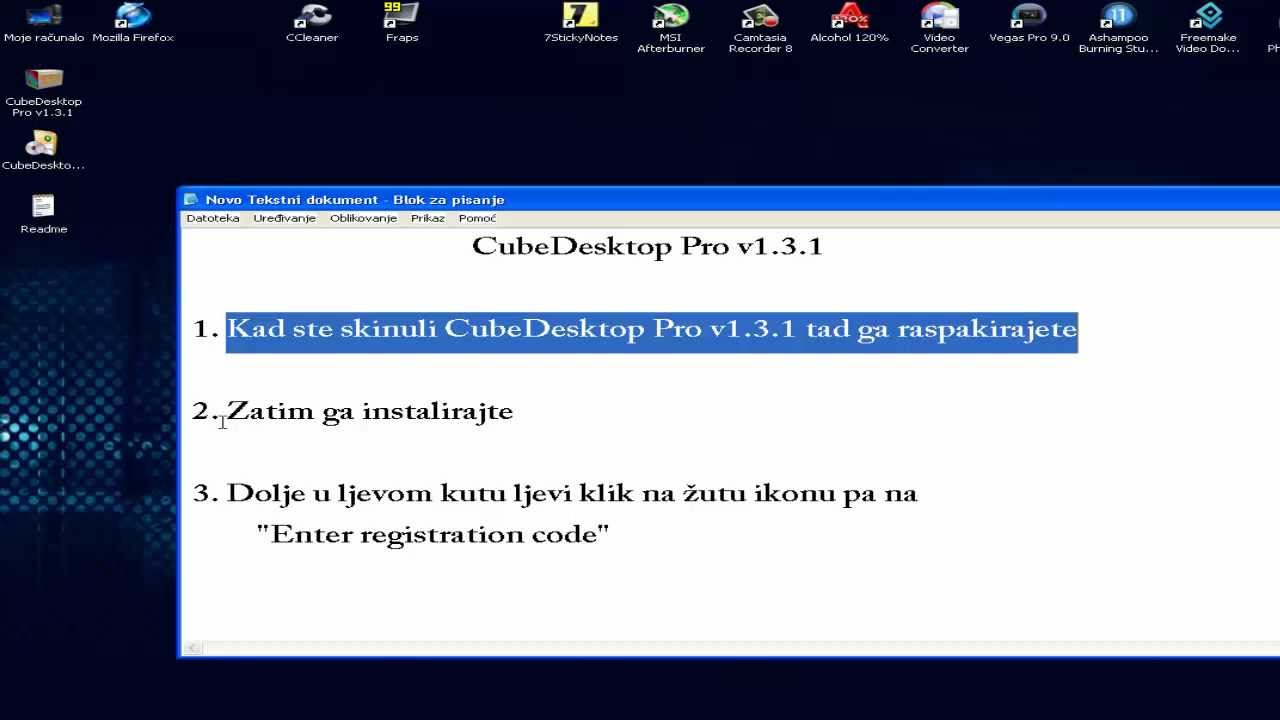Click Notepad title bar text
The width and height of the screenshot is (1280, 720).
point(355,200)
